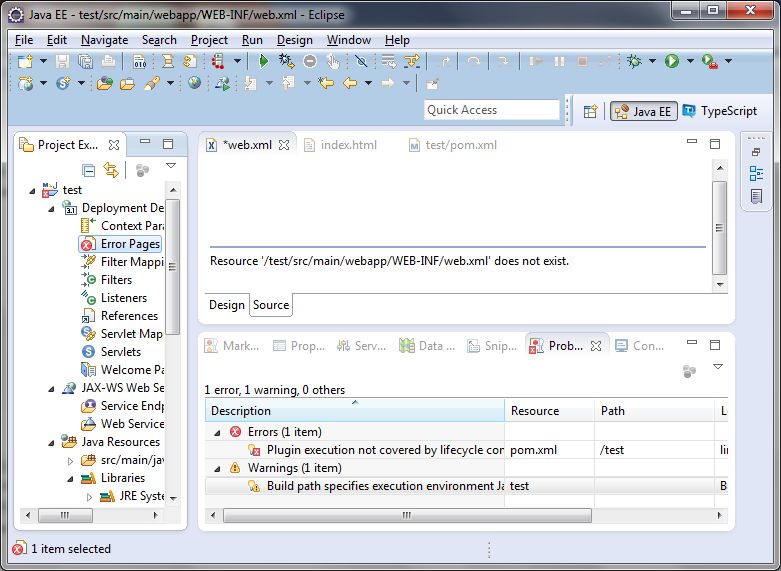Click the New wizard toolbar icon

25,61
